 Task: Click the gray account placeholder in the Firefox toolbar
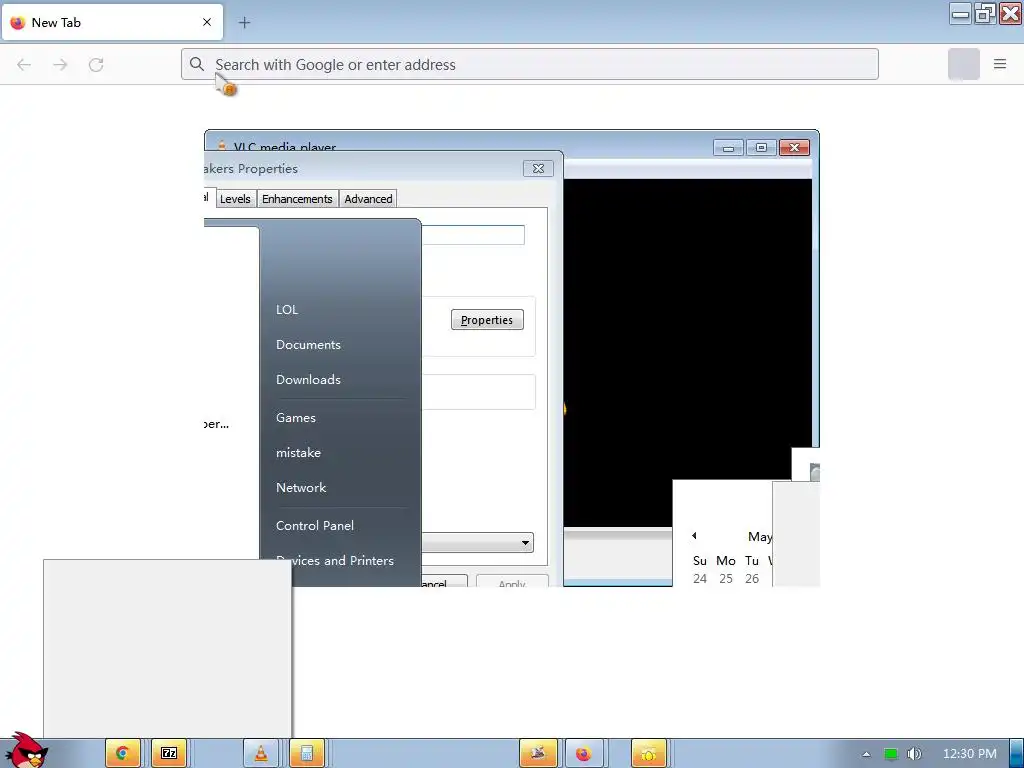coord(963,64)
